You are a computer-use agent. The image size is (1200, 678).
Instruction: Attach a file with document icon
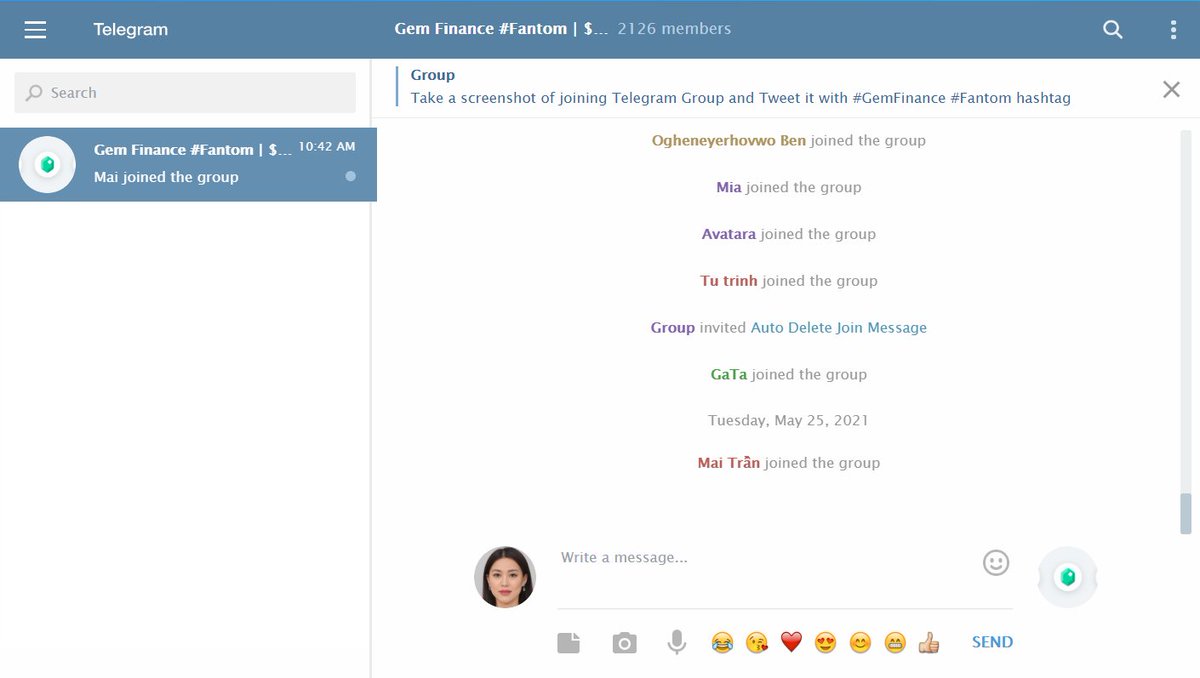coord(569,643)
